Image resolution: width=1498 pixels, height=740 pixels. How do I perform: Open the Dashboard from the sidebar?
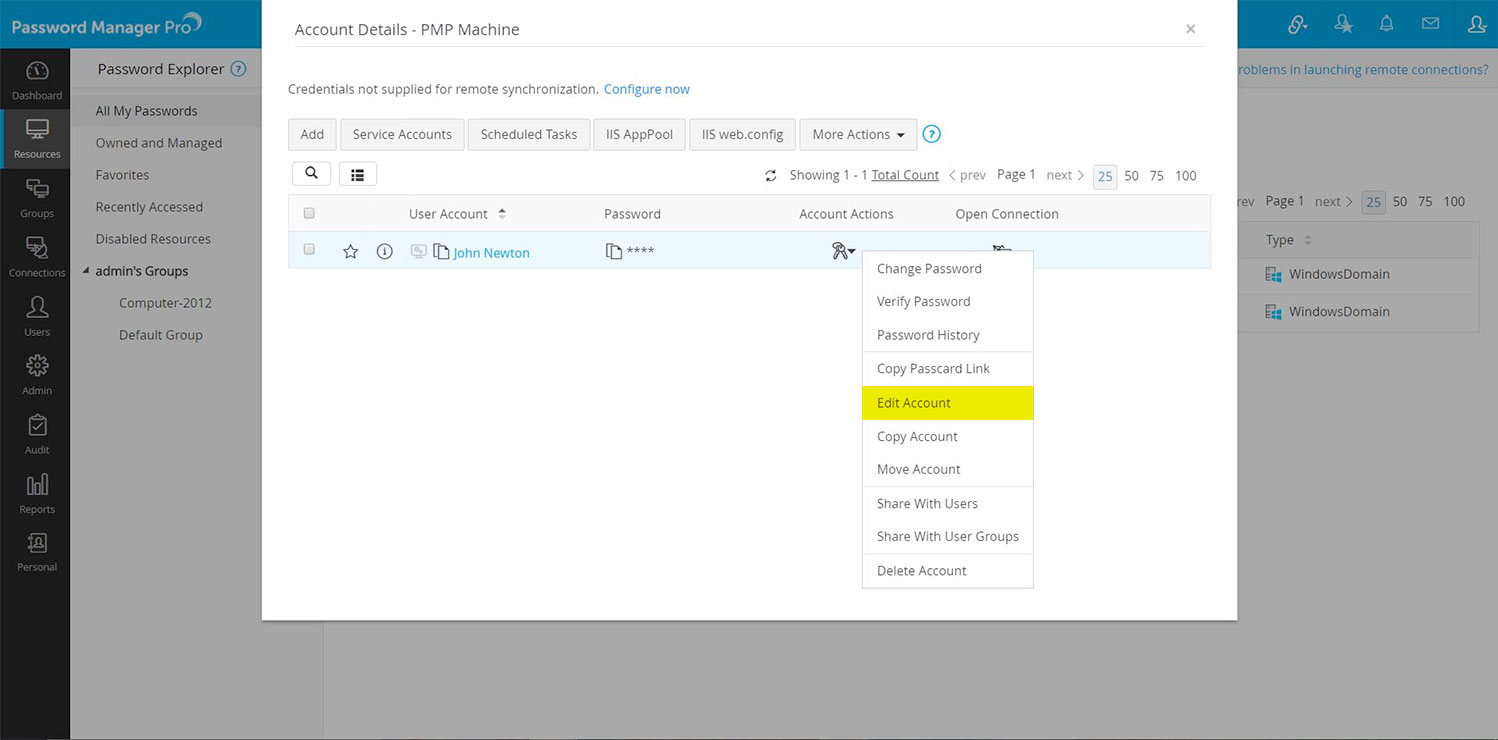point(36,78)
